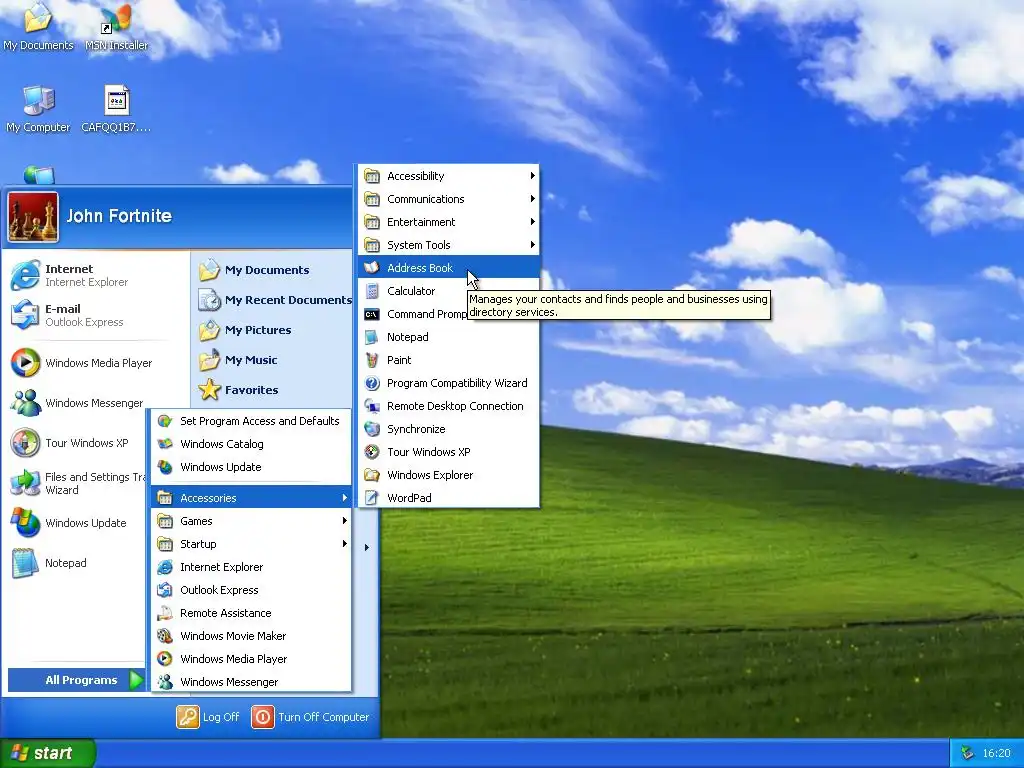The height and width of the screenshot is (768, 1024).
Task: Launch Windows Media Player from left column
Action: (x=82, y=363)
